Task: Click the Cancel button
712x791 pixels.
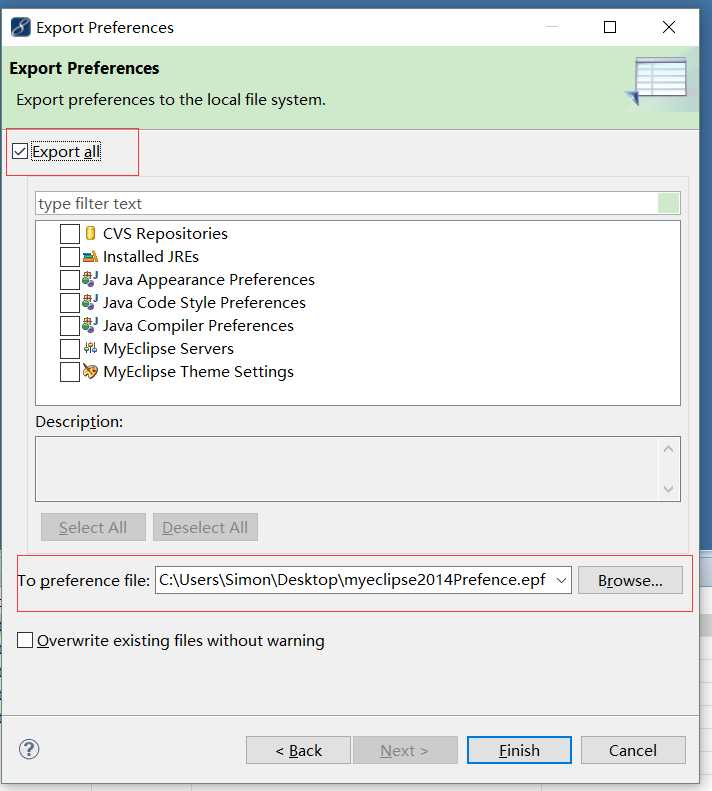Action: pos(633,750)
